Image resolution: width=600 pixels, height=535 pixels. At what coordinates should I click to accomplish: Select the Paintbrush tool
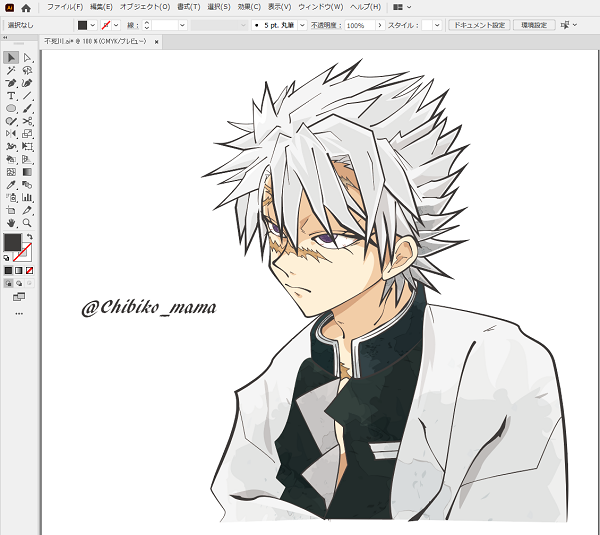click(x=27, y=109)
